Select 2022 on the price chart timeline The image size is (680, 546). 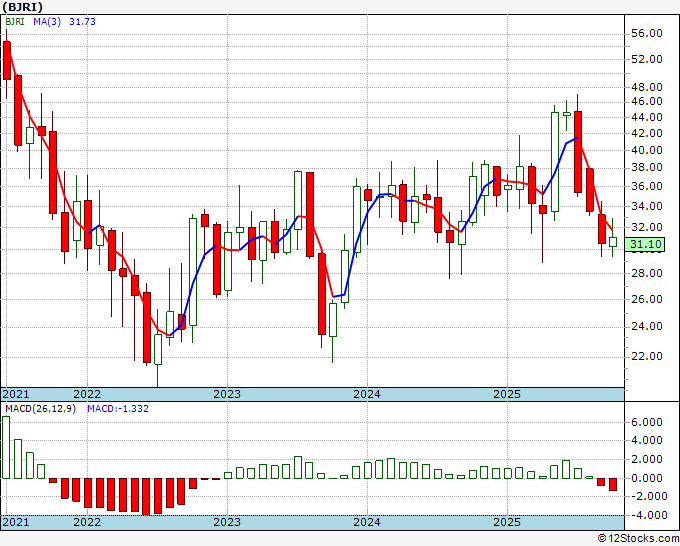click(x=87, y=394)
